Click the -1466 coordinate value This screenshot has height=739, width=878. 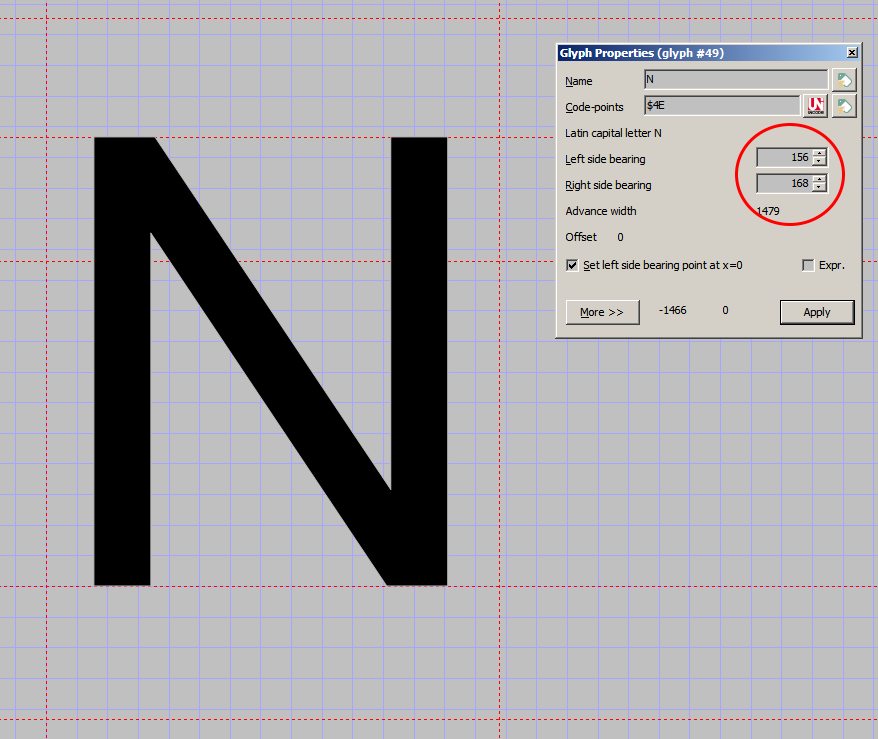672,310
